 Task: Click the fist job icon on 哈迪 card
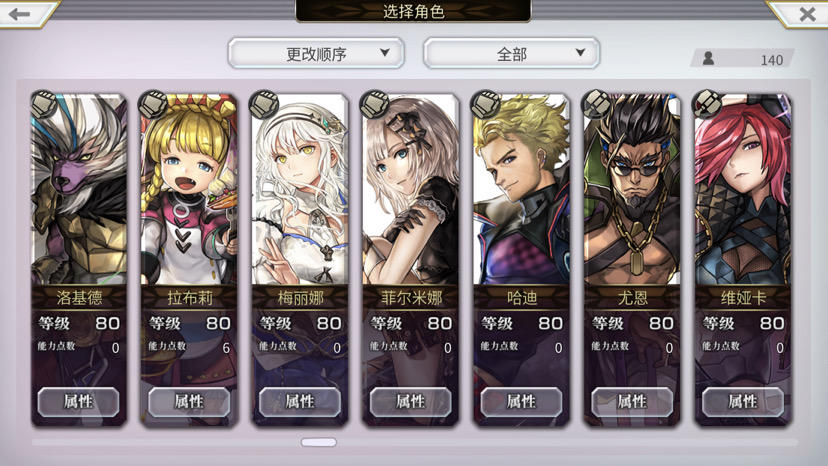tap(485, 104)
